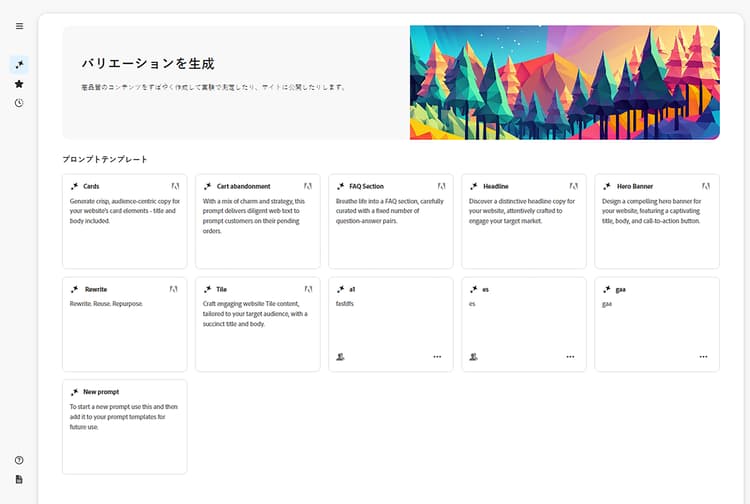This screenshot has height=504, width=750.
Task: Click the shared user icon on es card
Action: pyautogui.click(x=473, y=357)
